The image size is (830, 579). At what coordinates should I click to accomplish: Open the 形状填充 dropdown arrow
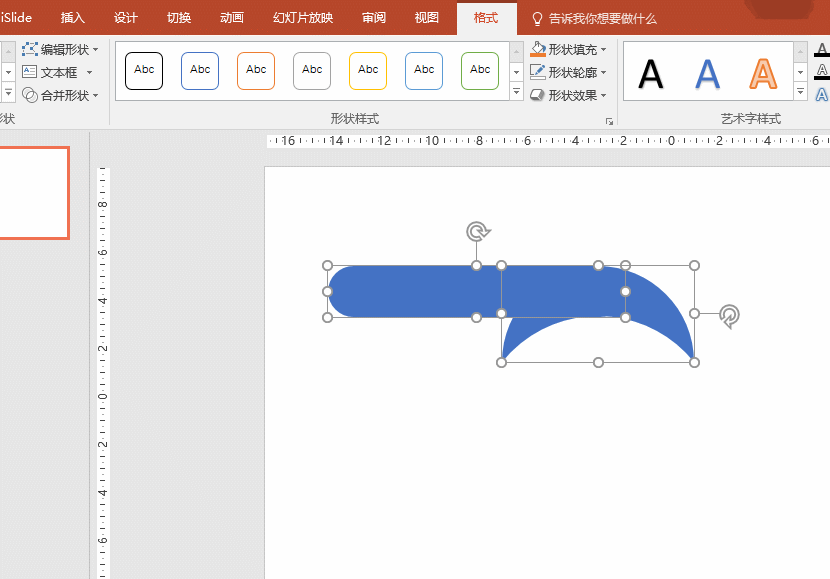click(604, 49)
